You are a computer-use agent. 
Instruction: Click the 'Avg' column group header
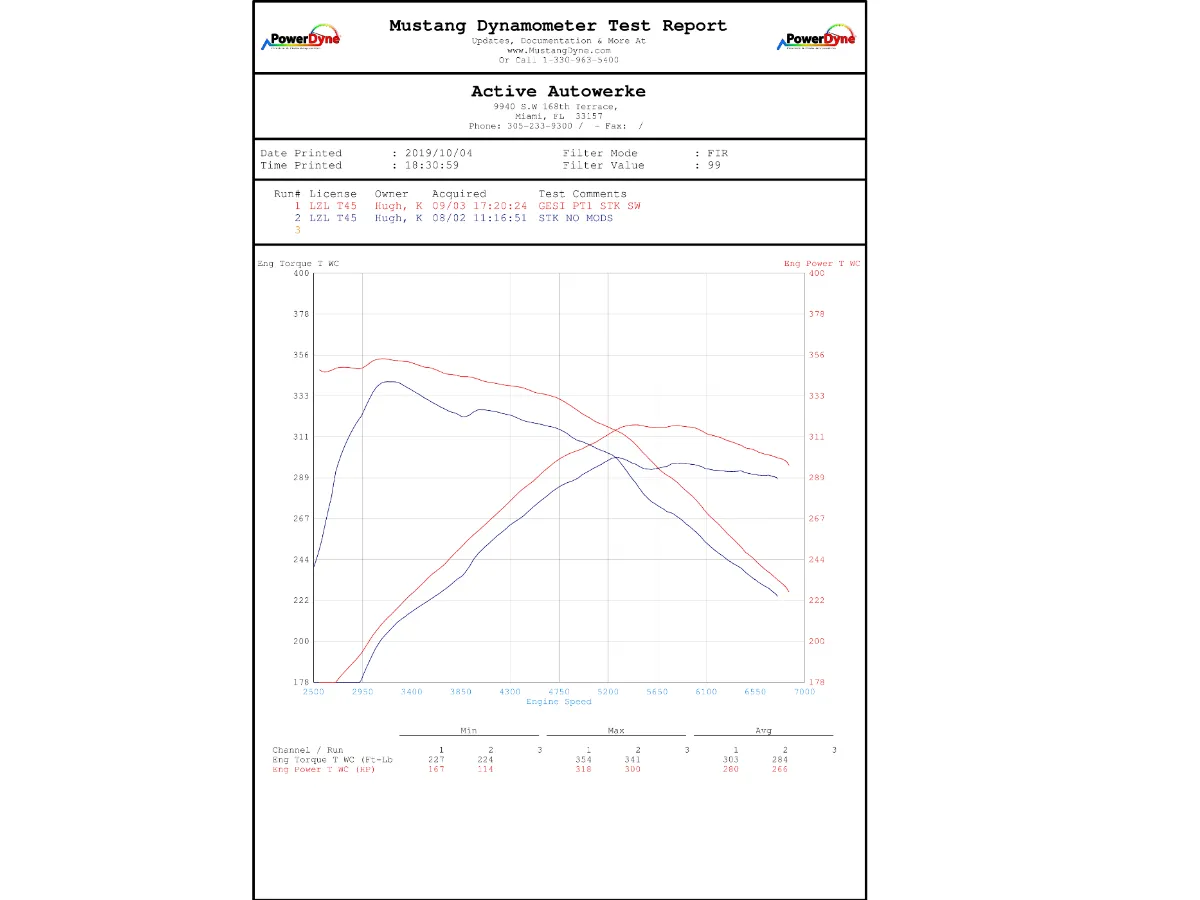763,730
